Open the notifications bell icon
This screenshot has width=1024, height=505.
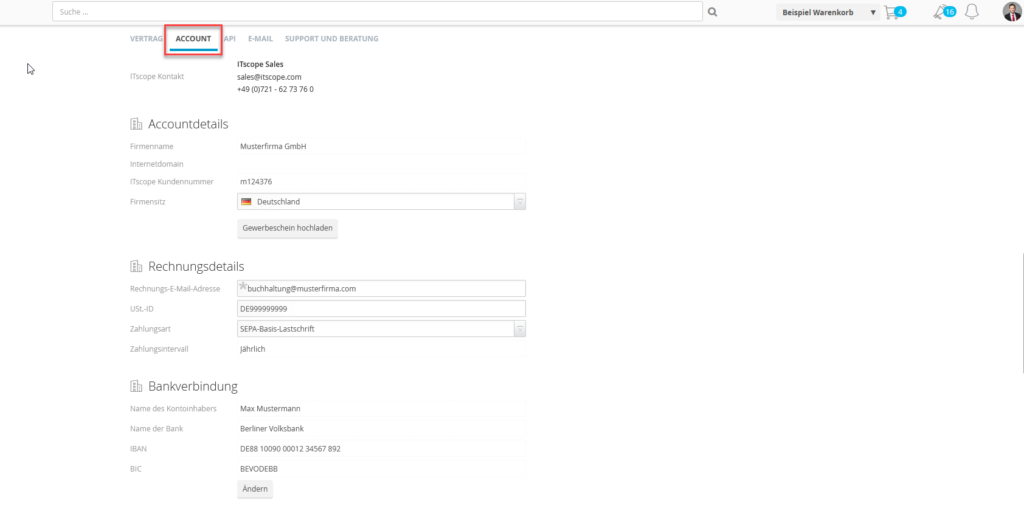[972, 12]
